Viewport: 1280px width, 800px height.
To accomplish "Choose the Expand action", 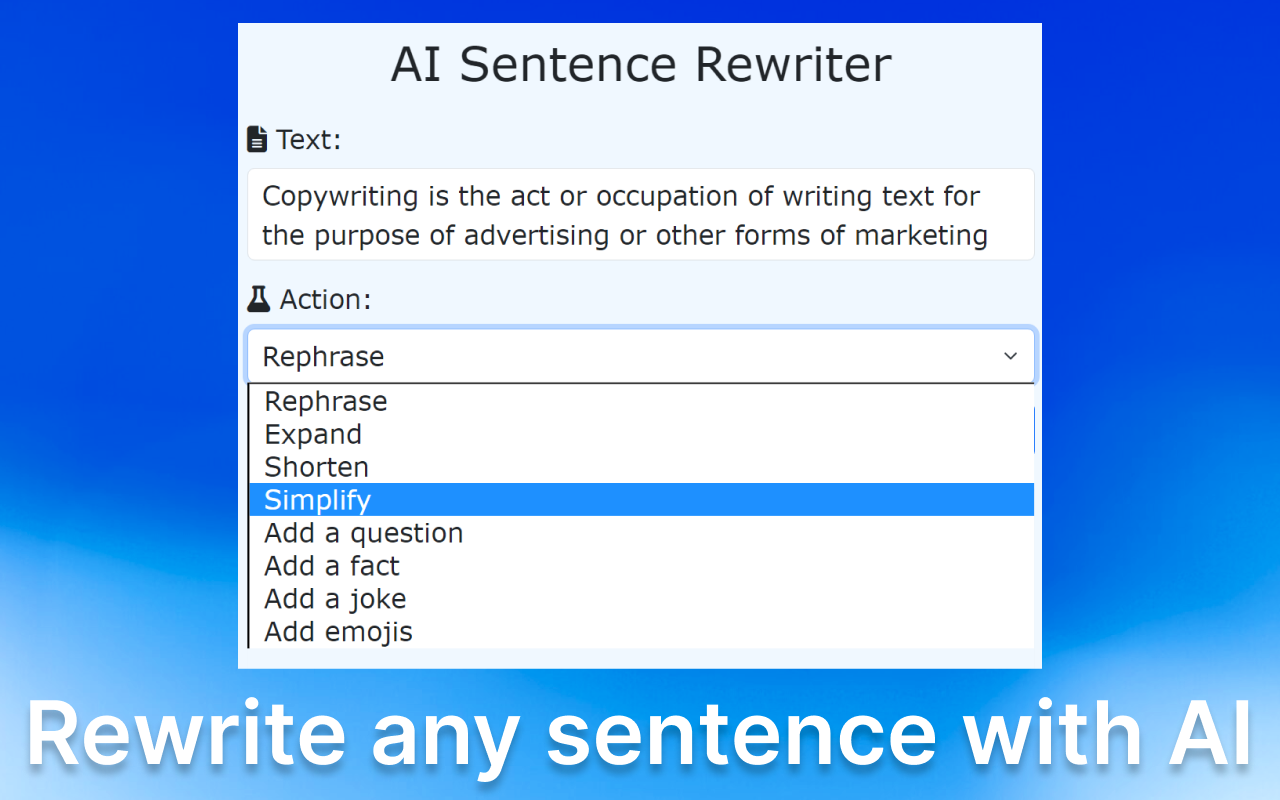I will point(313,434).
